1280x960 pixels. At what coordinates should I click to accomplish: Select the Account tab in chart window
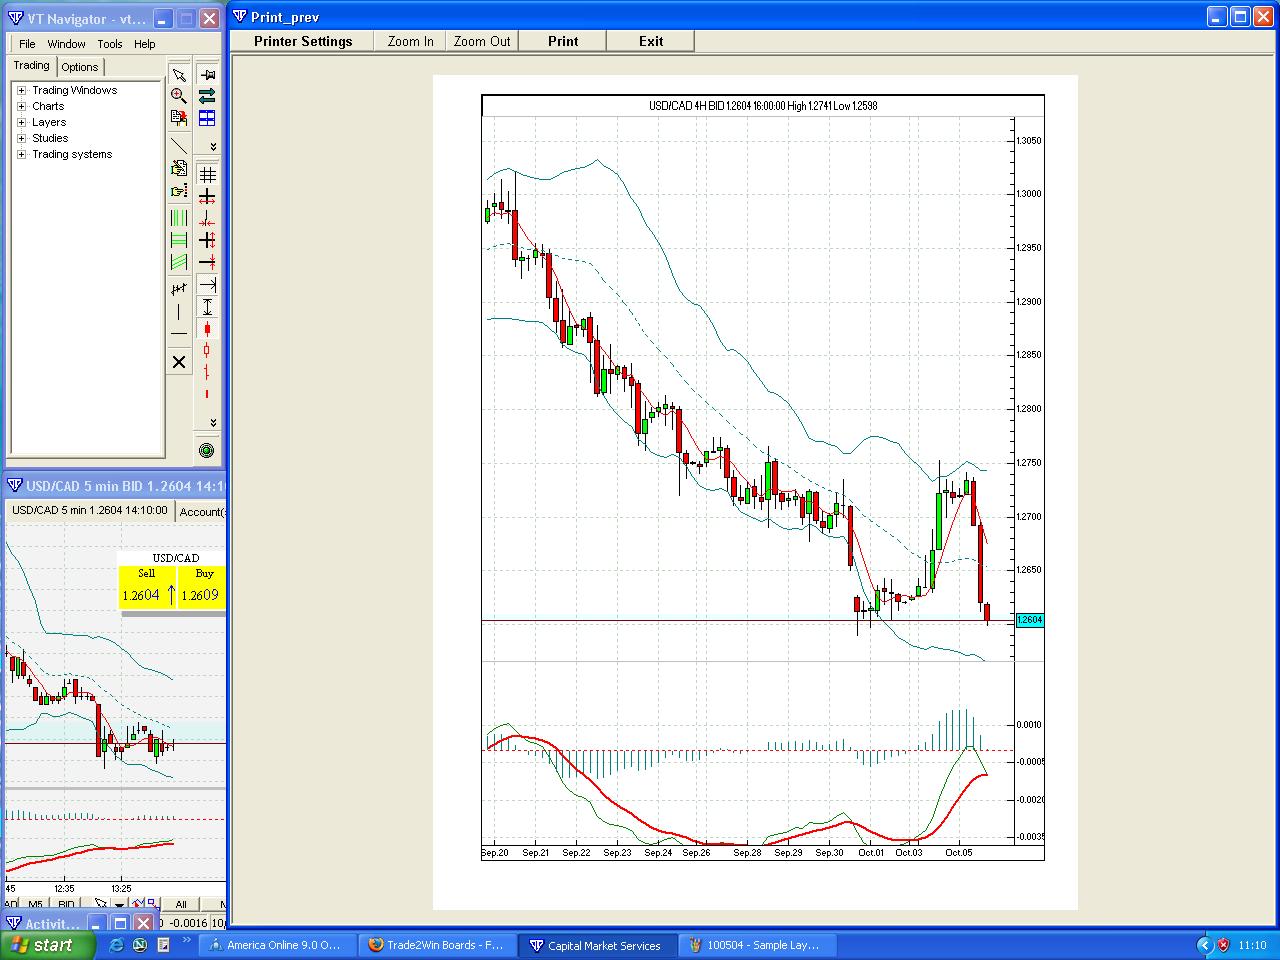coord(202,511)
